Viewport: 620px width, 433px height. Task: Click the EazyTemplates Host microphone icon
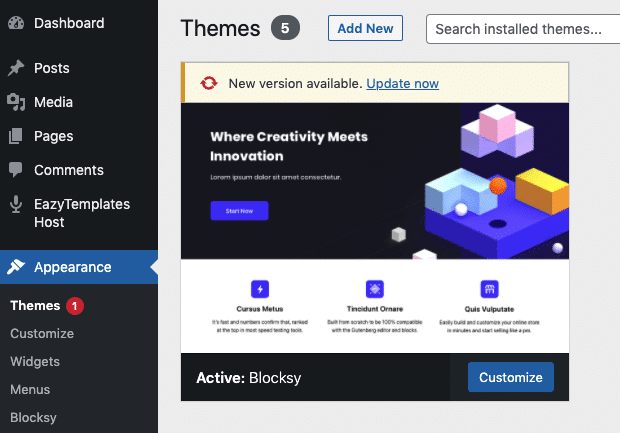tap(16, 204)
